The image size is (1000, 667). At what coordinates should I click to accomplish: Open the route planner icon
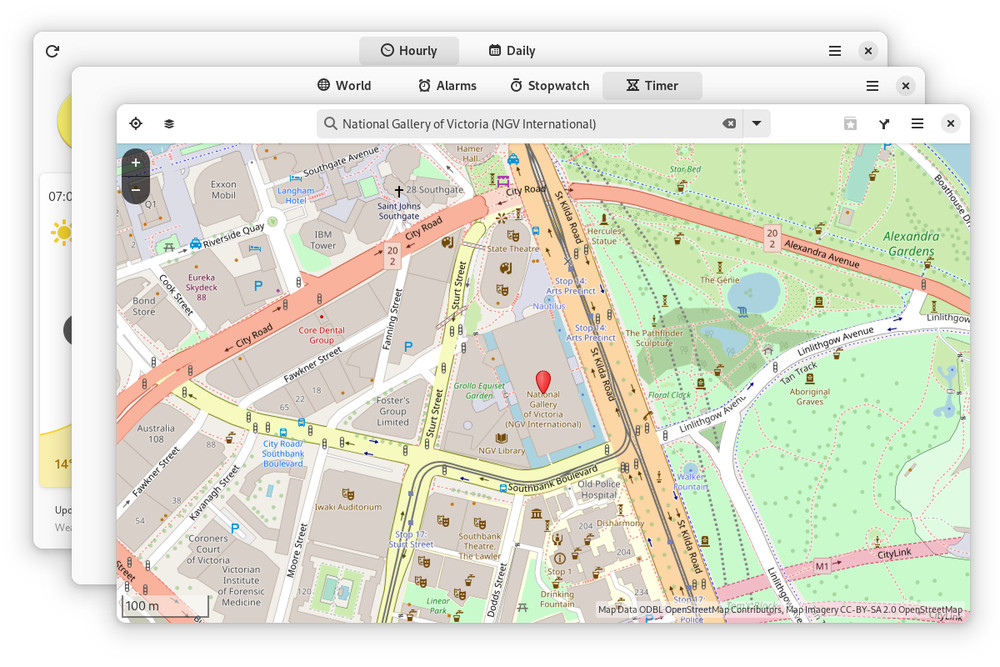click(884, 124)
